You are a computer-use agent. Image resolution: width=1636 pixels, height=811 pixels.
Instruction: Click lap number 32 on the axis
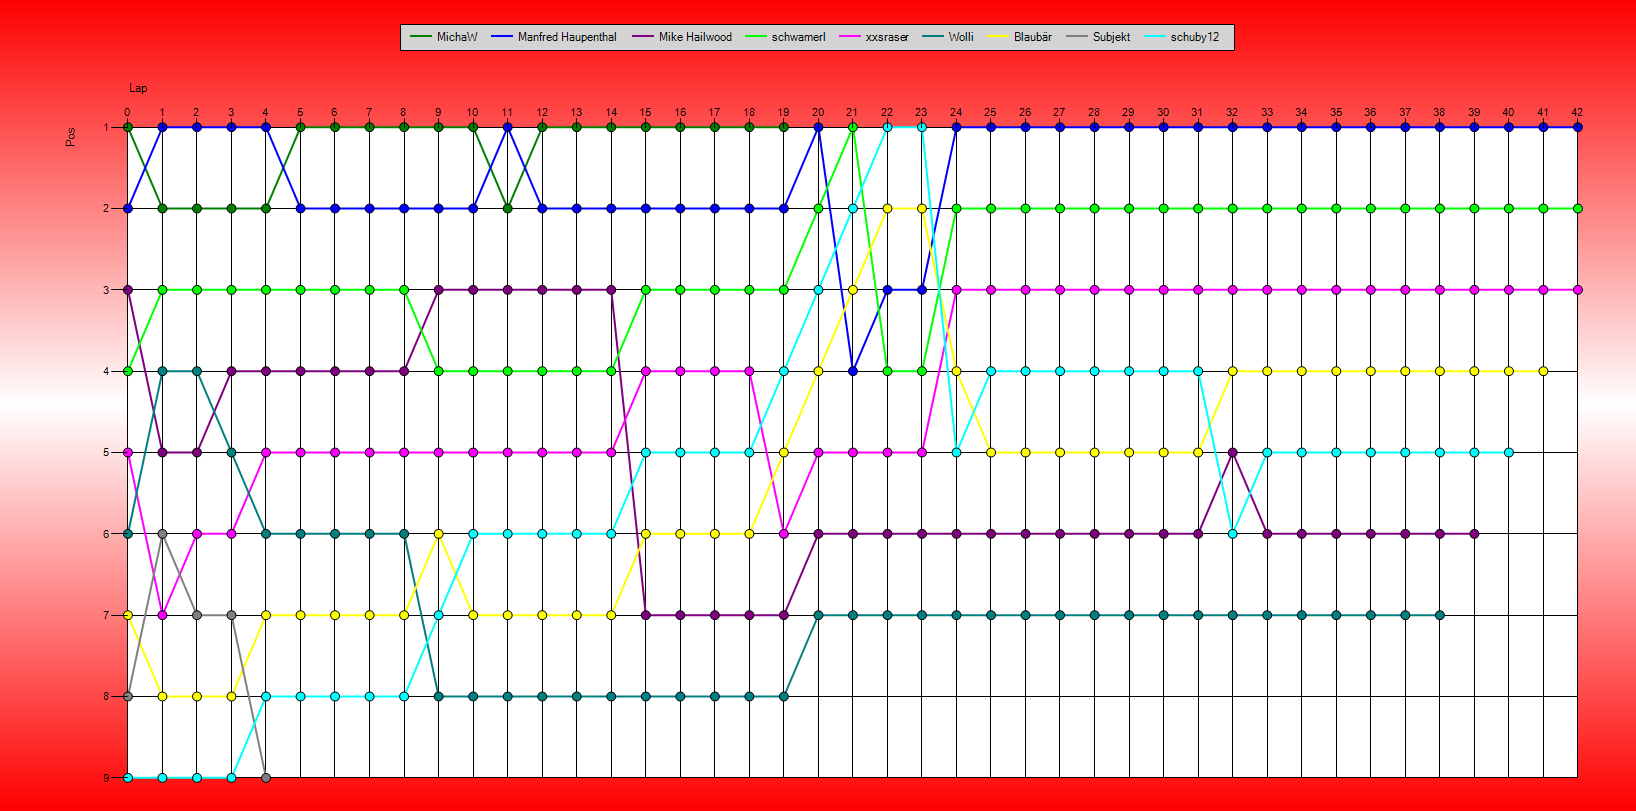1232,112
